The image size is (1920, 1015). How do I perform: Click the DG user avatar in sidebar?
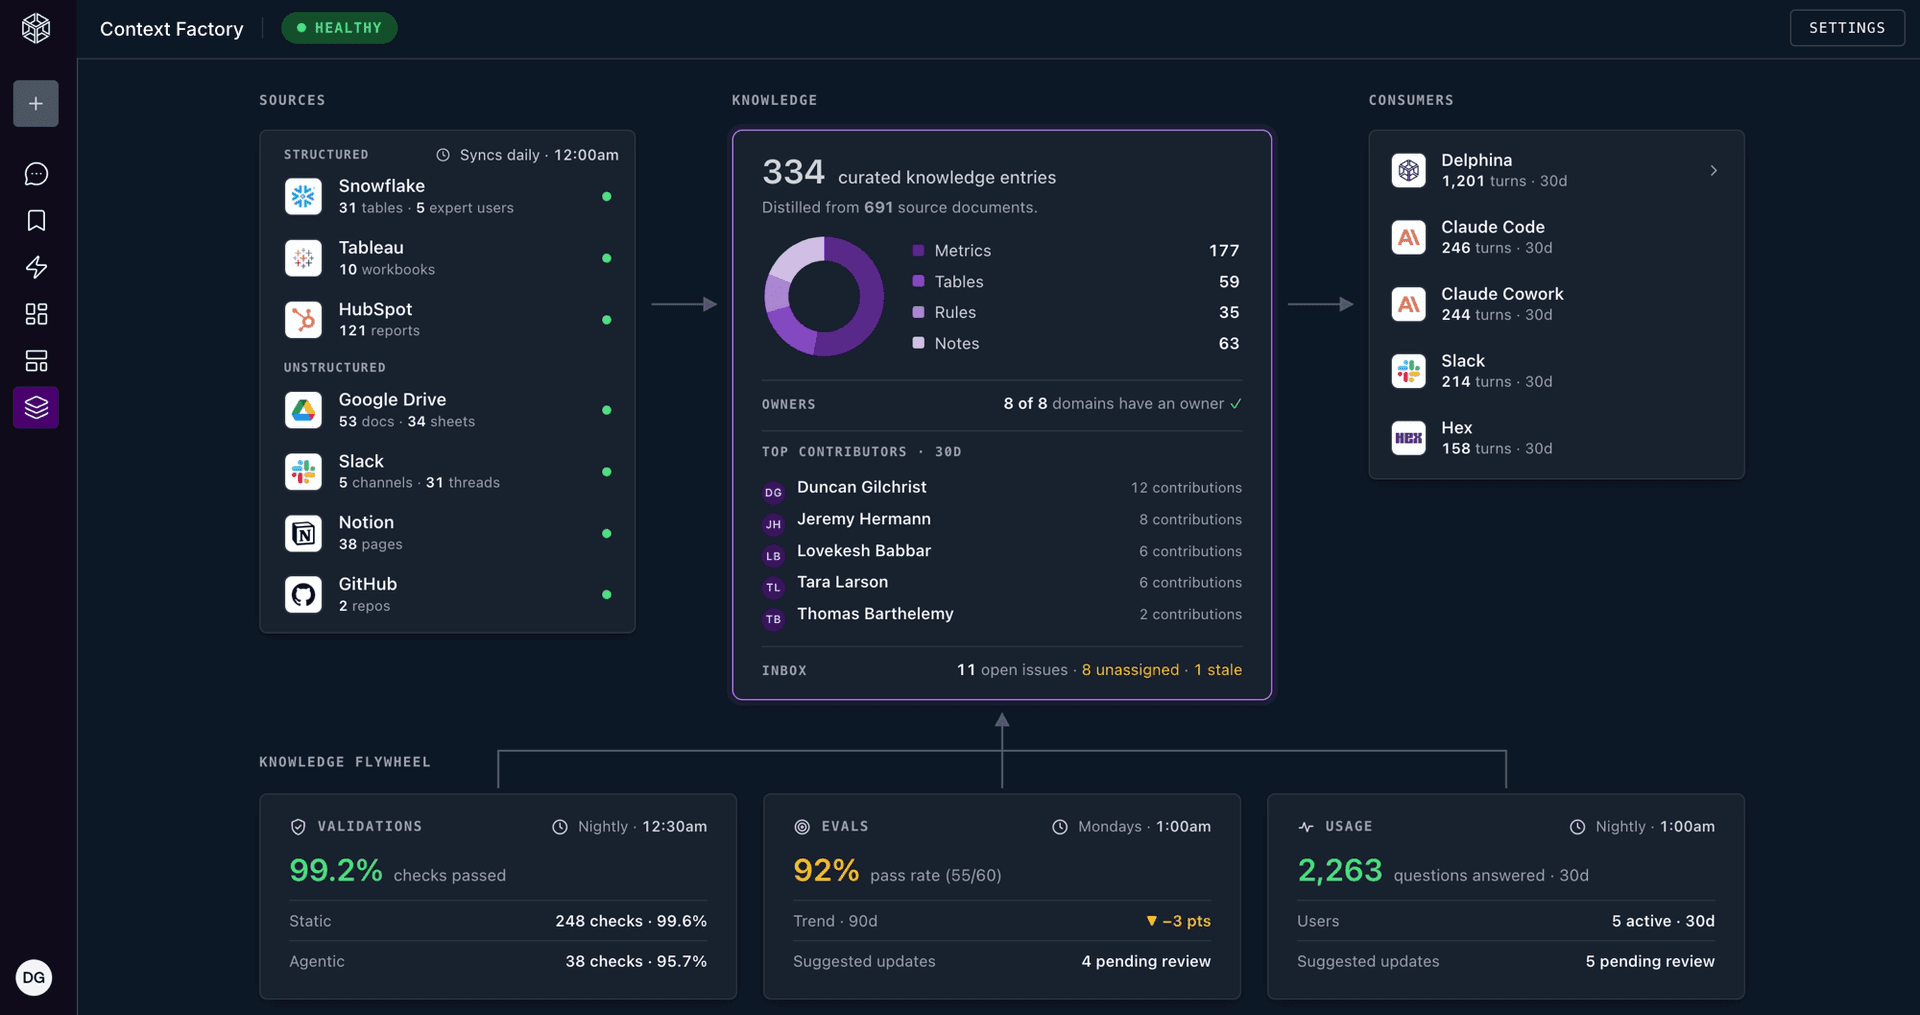tap(34, 977)
